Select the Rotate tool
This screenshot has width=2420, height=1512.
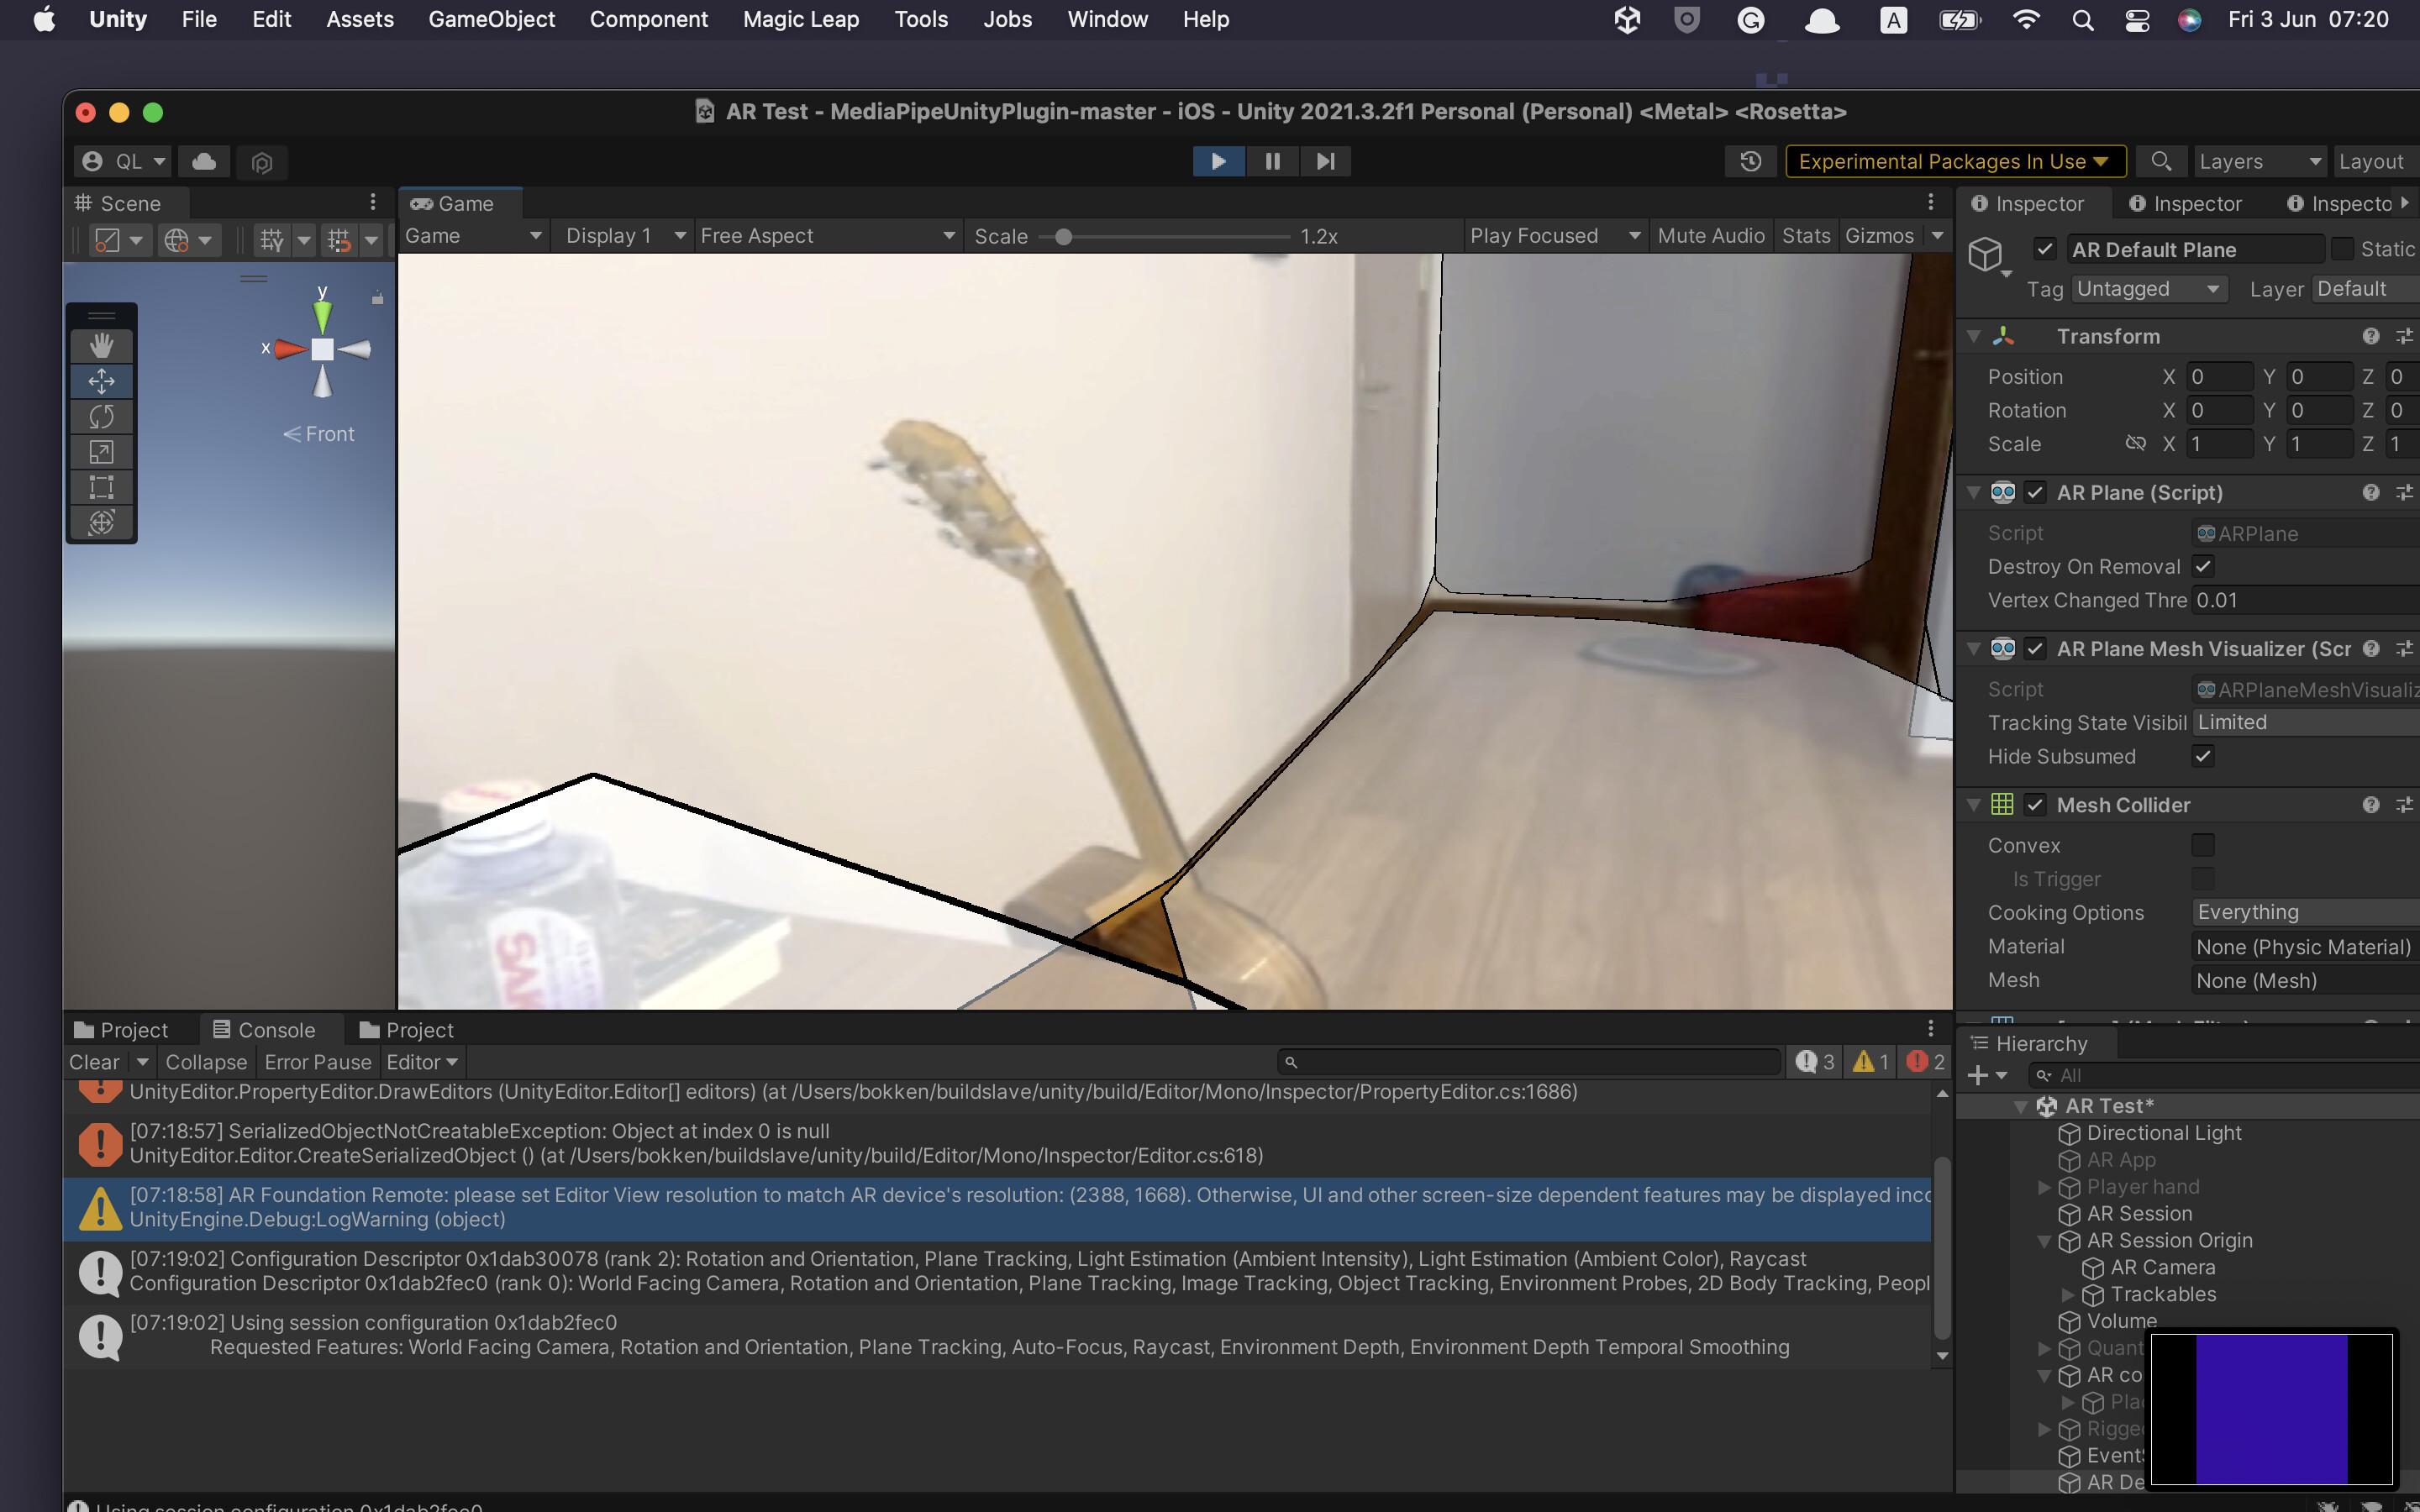click(101, 416)
